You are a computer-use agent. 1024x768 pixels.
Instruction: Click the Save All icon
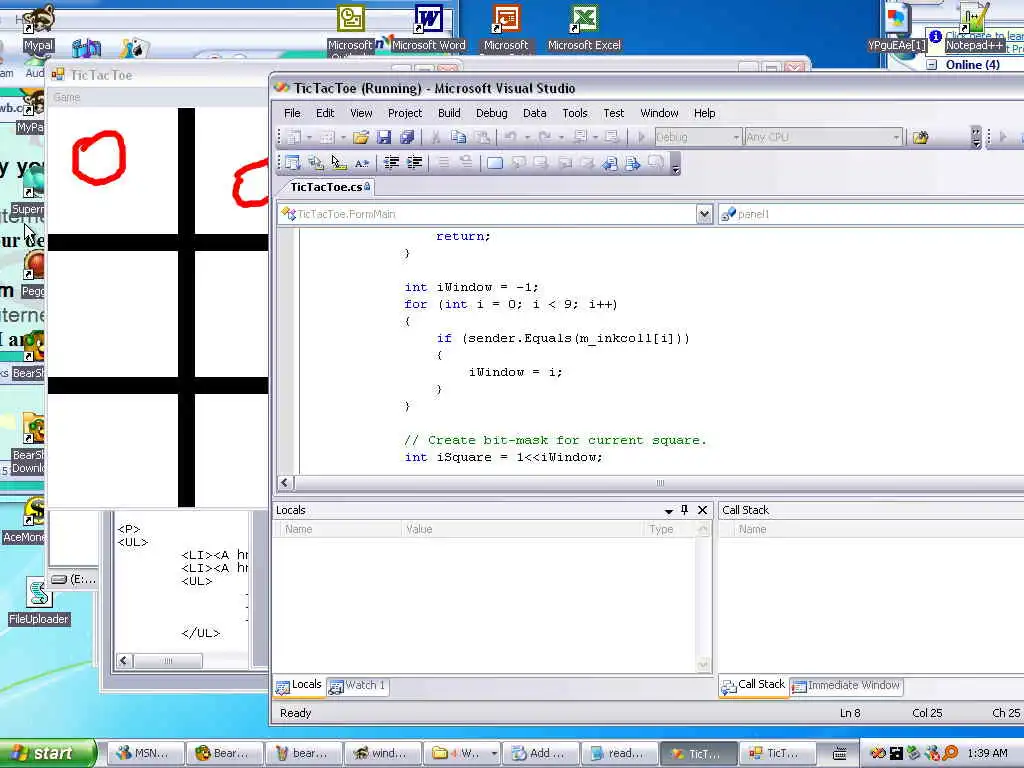pos(407,137)
